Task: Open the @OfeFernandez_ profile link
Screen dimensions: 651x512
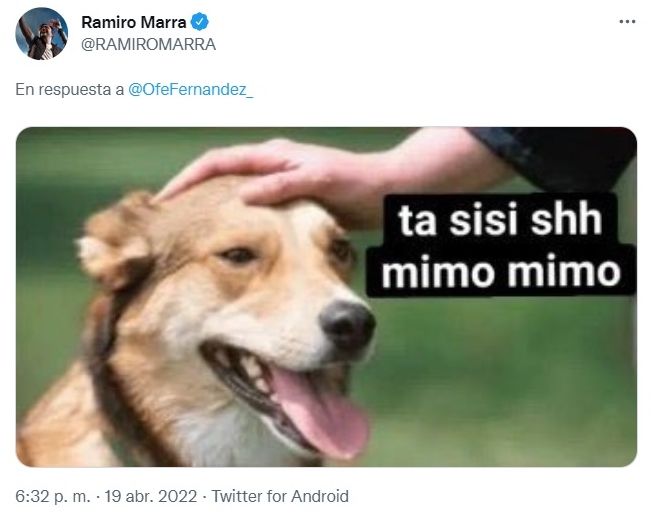Action: click(x=191, y=89)
